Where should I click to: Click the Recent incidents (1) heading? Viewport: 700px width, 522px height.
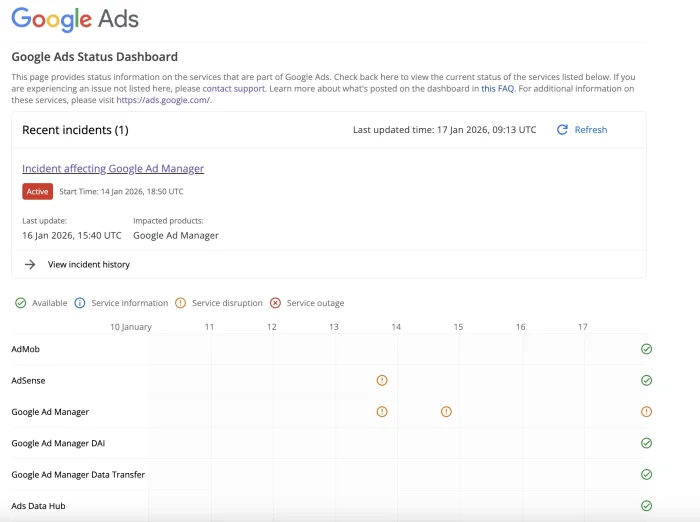(75, 130)
